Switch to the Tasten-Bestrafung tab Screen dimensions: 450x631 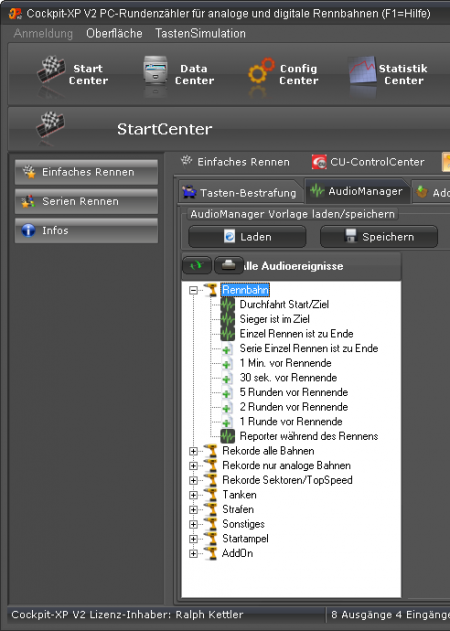[240, 192]
